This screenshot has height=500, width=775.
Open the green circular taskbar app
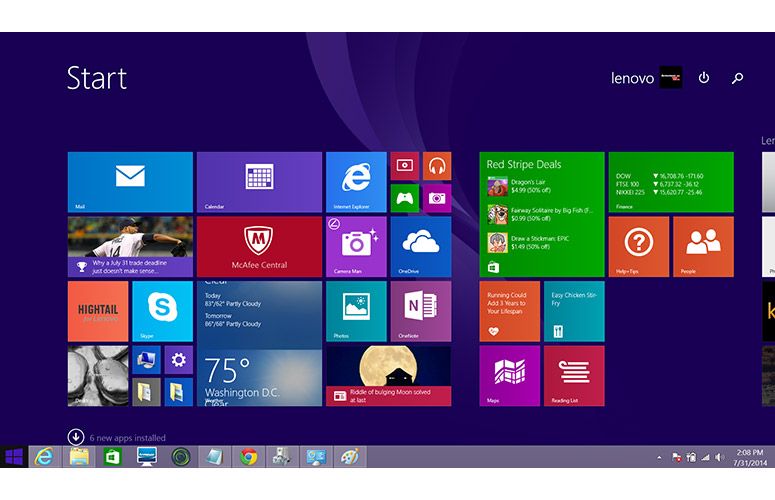click(181, 457)
